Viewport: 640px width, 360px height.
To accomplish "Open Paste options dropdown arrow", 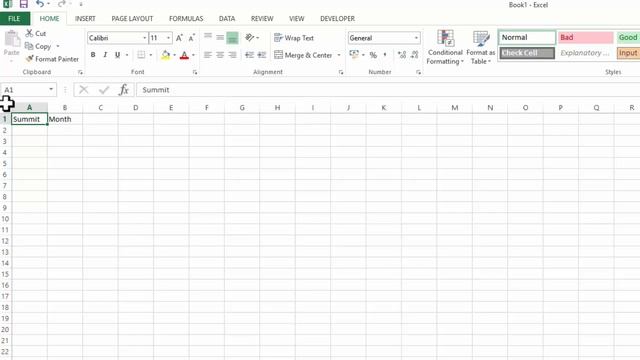I will pyautogui.click(x=11, y=61).
